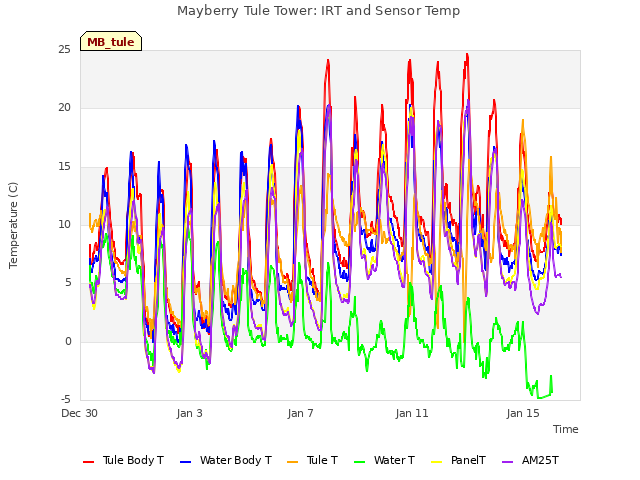
Task: Click the yellow PanelT legend swatch
Action: tap(437, 462)
